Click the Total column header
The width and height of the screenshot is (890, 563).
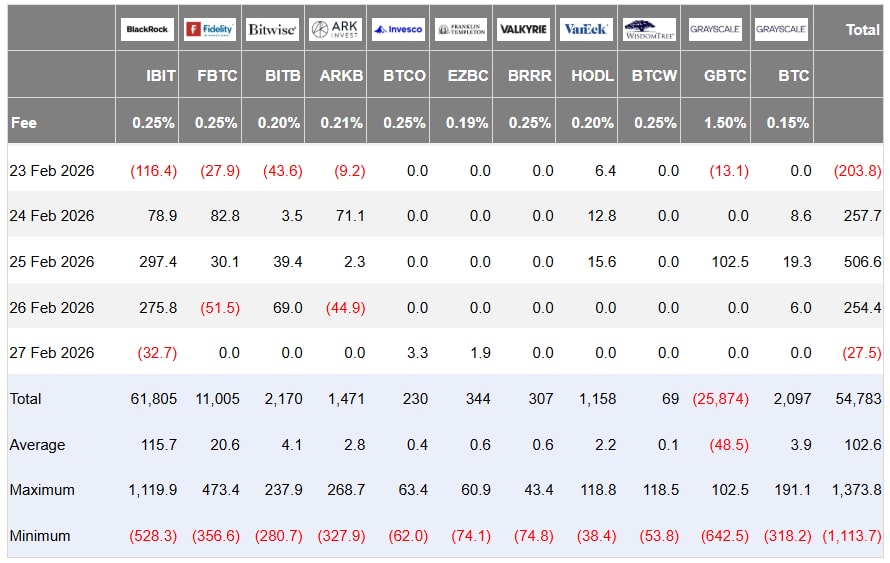coord(862,30)
